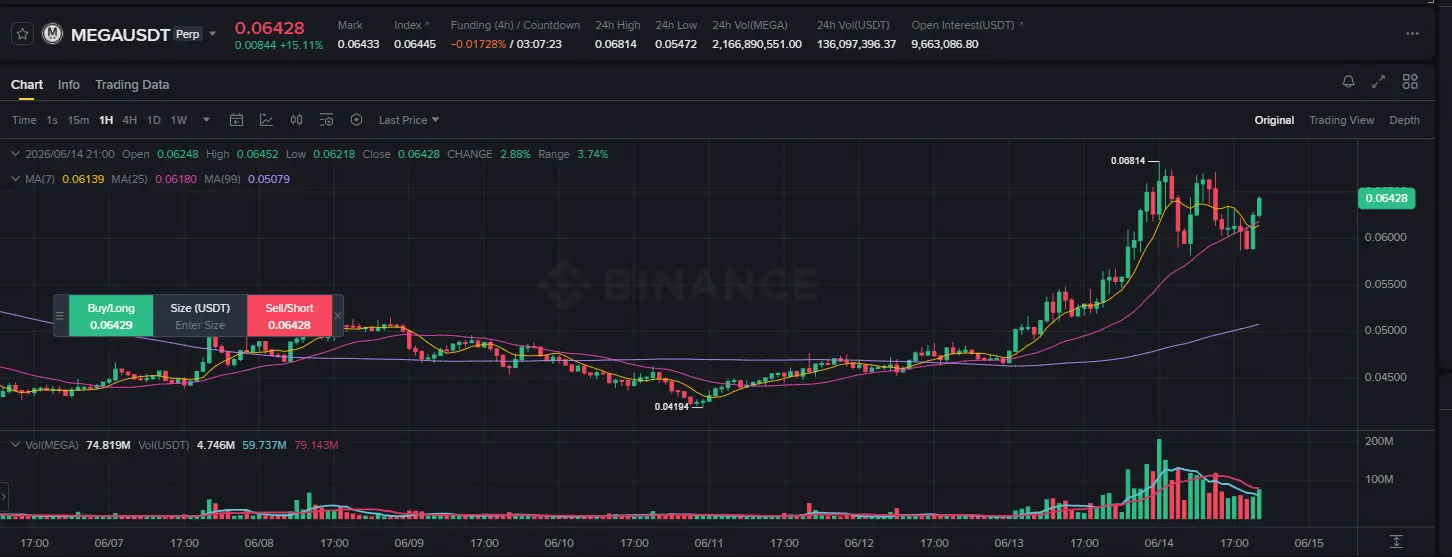
Task: Click the Open Interest value 9,663,086.80
Action: tap(945, 44)
